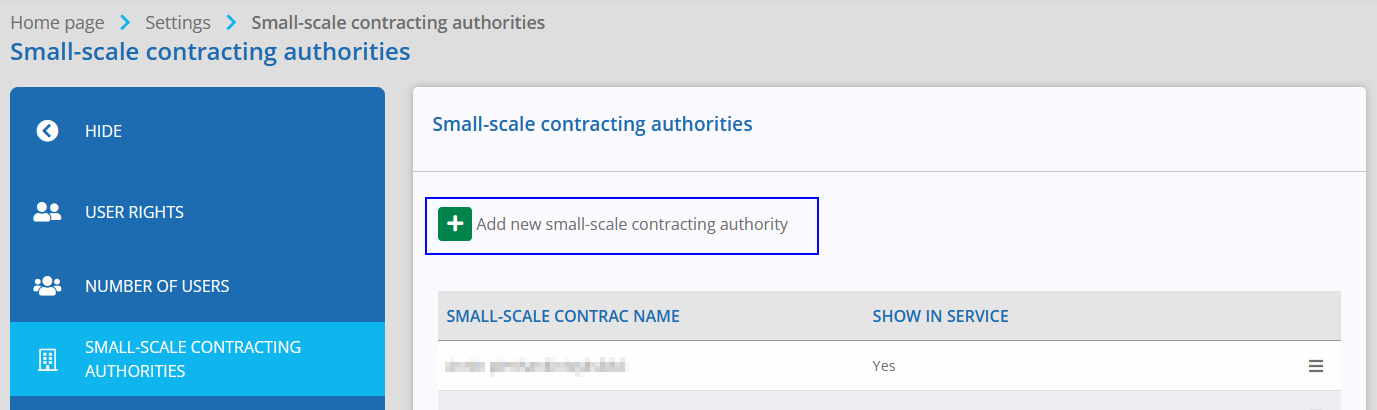The height and width of the screenshot is (410, 1377).
Task: Click Add new small-scale contracting authority text
Action: (x=632, y=224)
